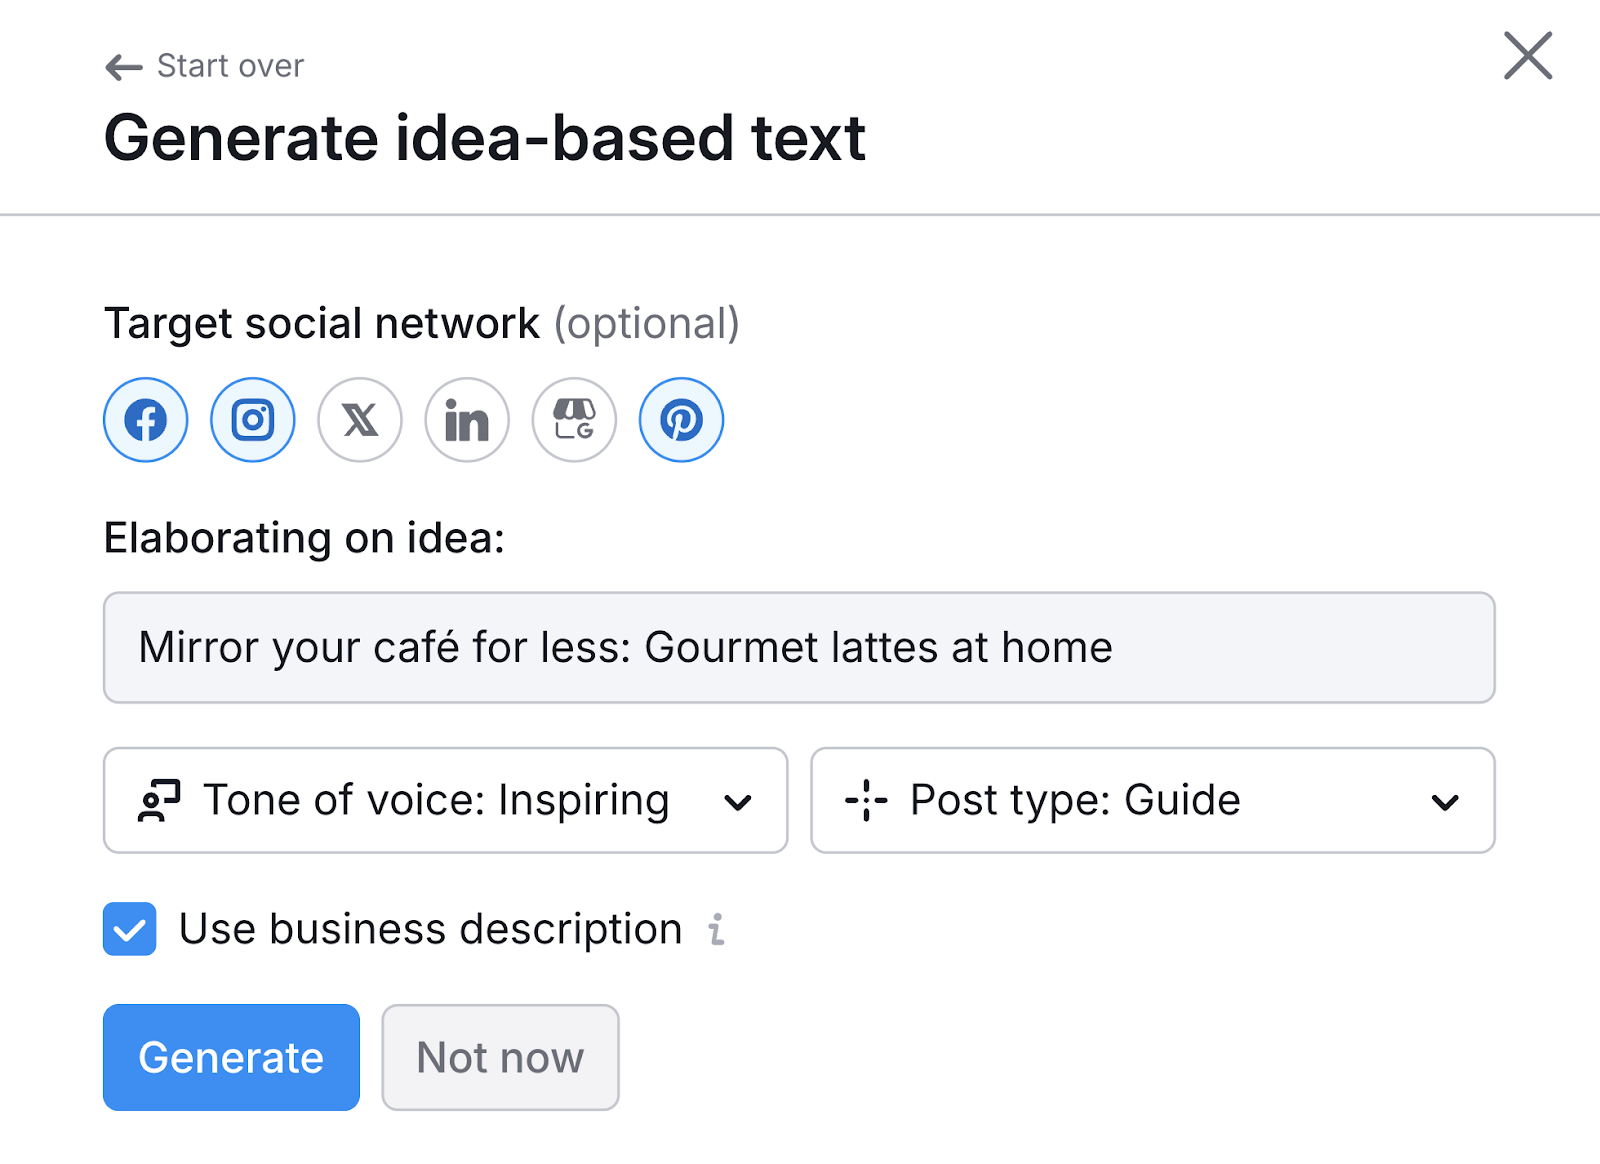Choose X (Twitter) as target network
The image size is (1600, 1164).
(359, 420)
